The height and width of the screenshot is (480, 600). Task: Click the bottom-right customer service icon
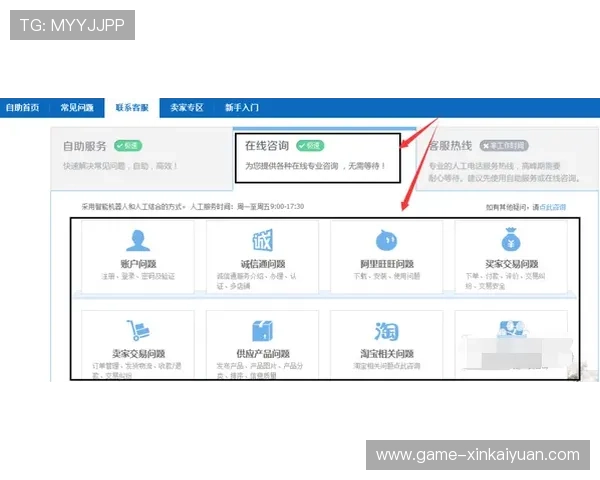point(511,328)
